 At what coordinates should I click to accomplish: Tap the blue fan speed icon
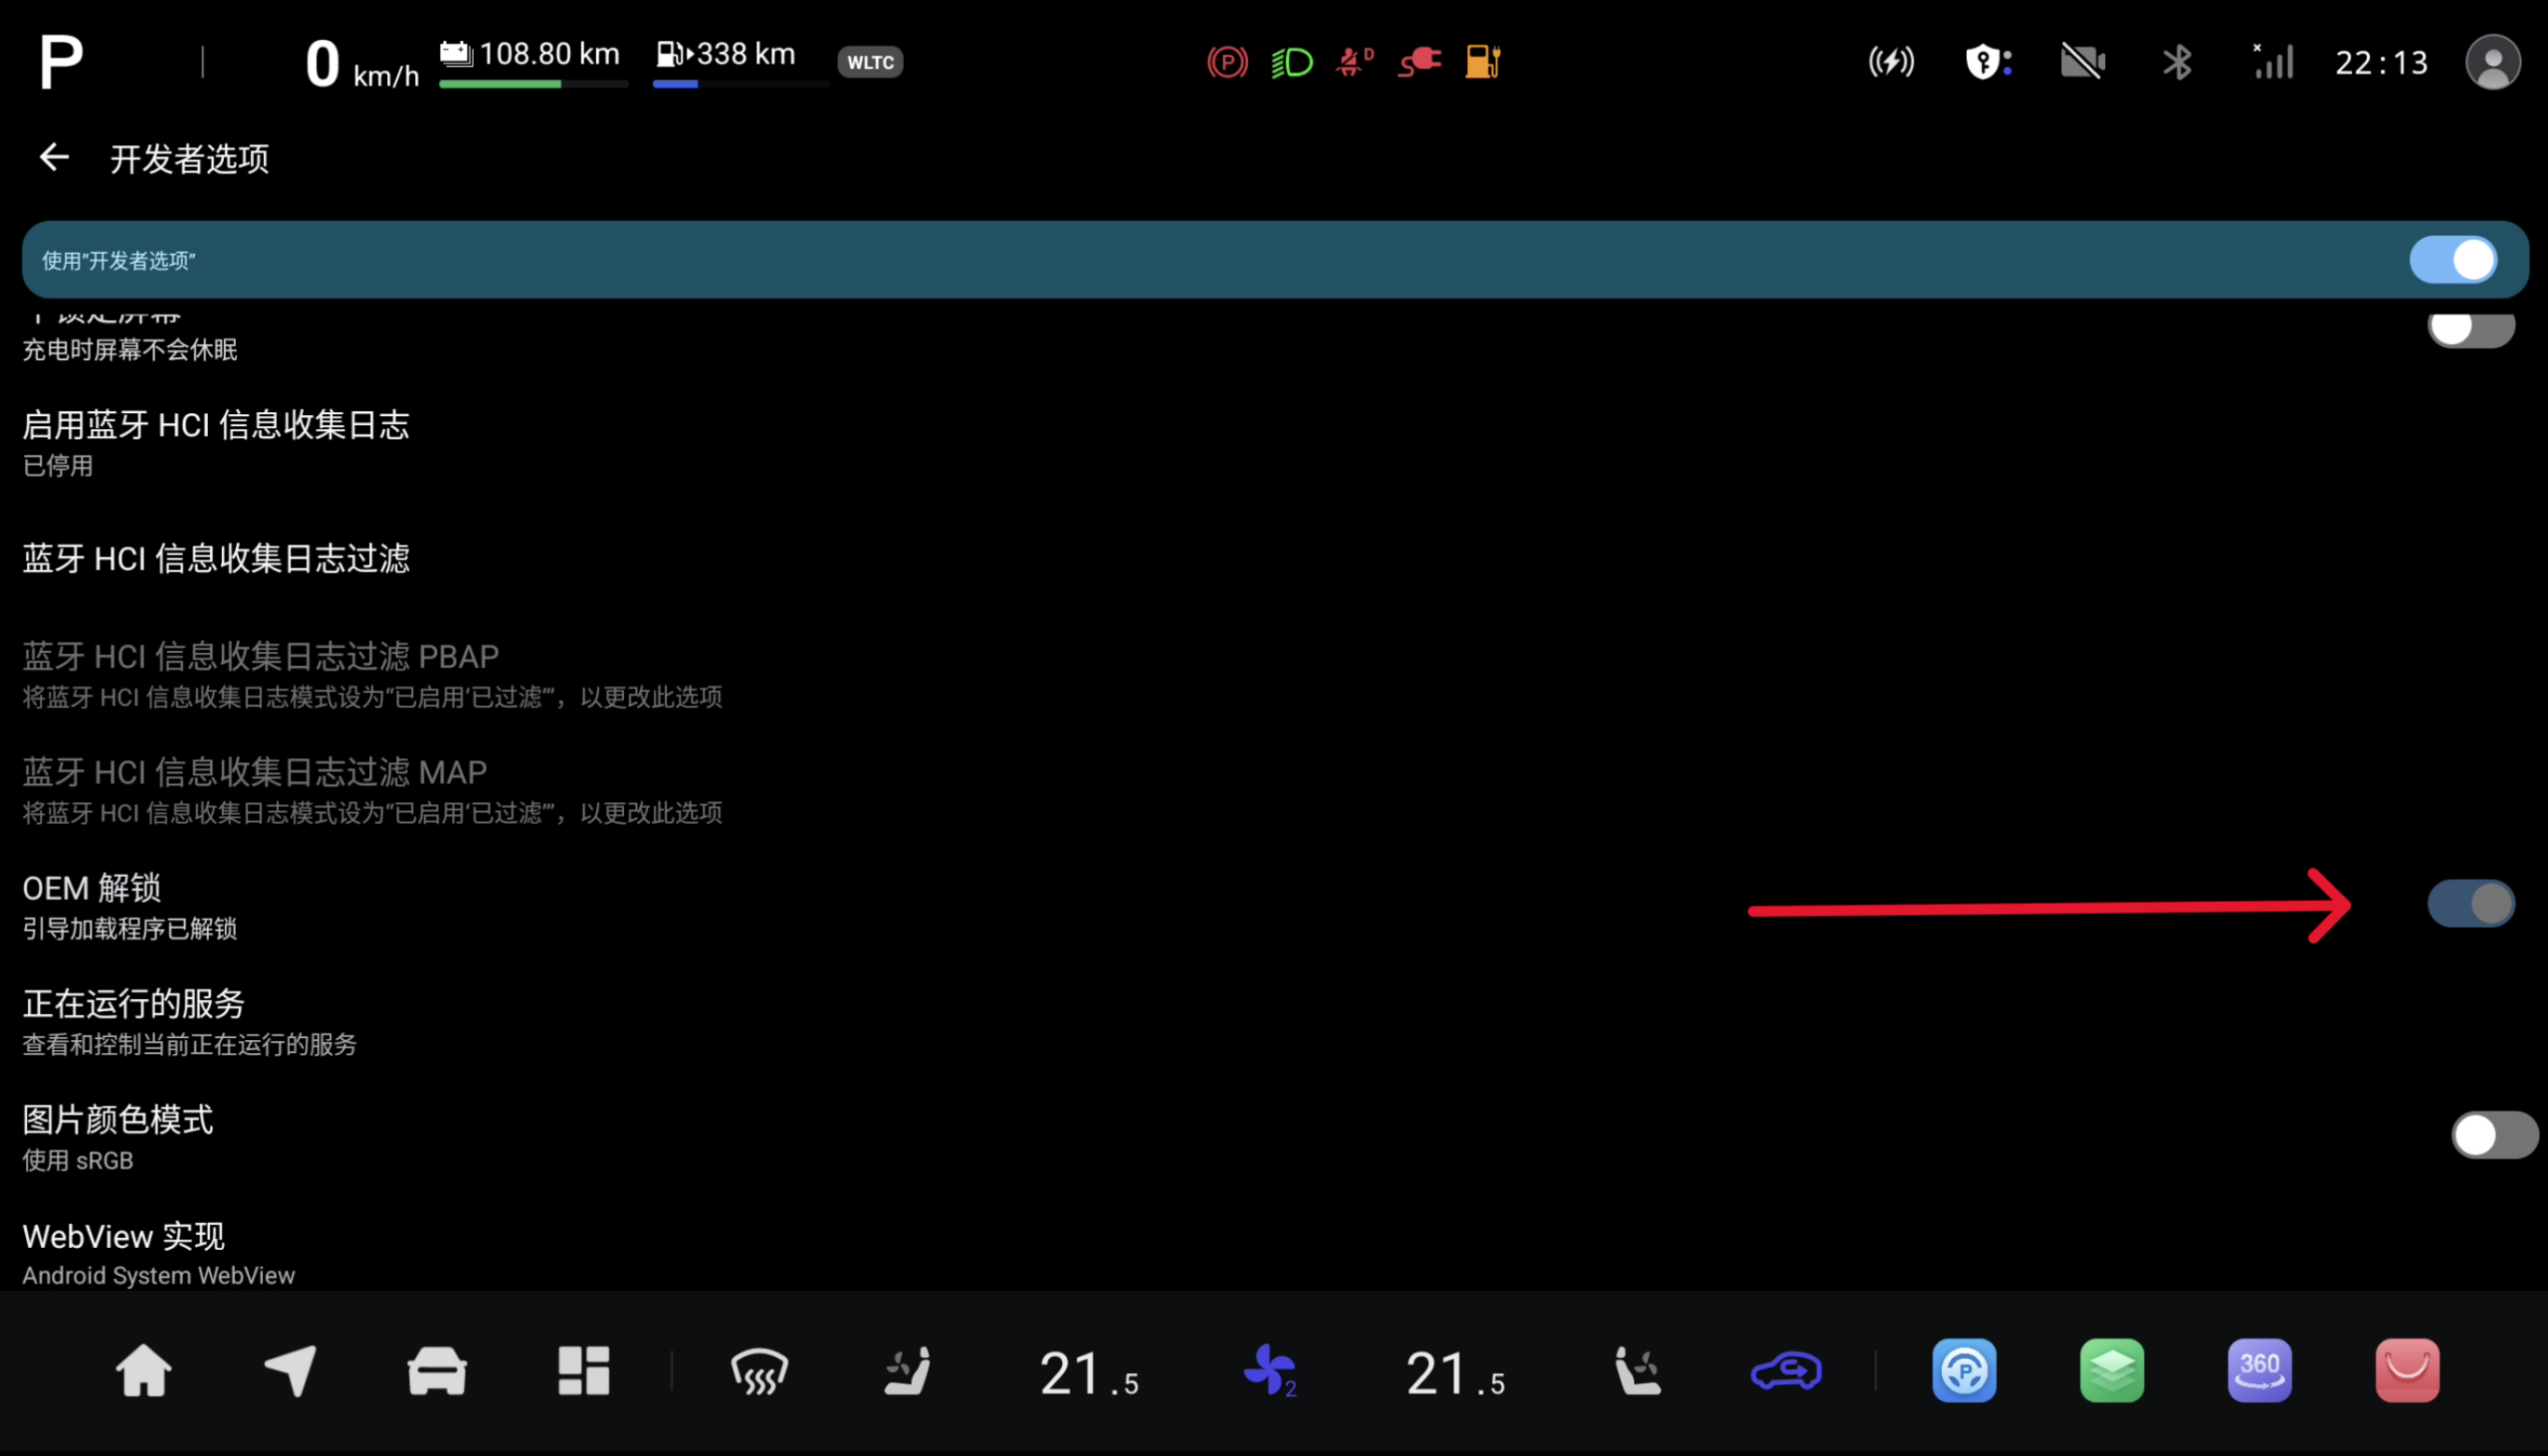coord(1270,1371)
